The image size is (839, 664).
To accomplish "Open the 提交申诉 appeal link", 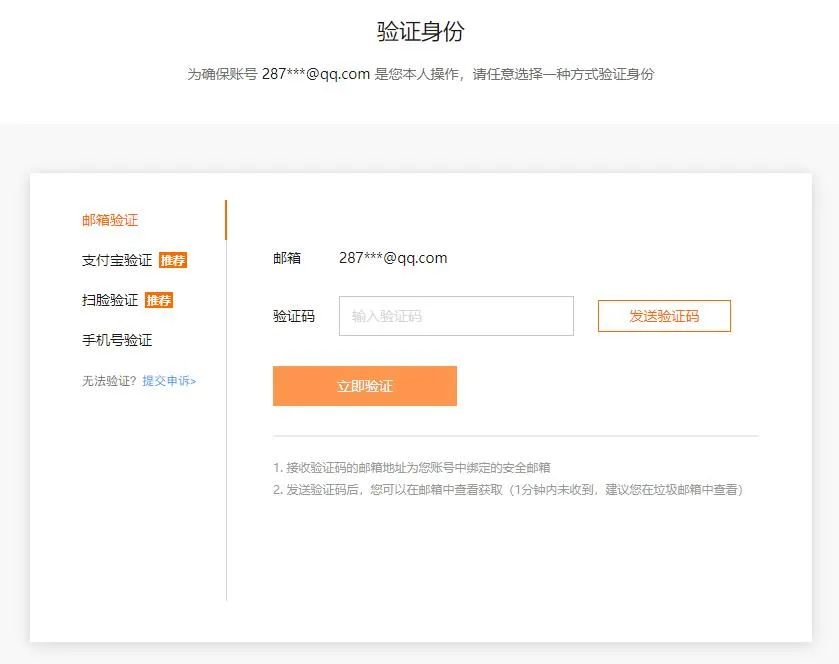I will coord(169,381).
